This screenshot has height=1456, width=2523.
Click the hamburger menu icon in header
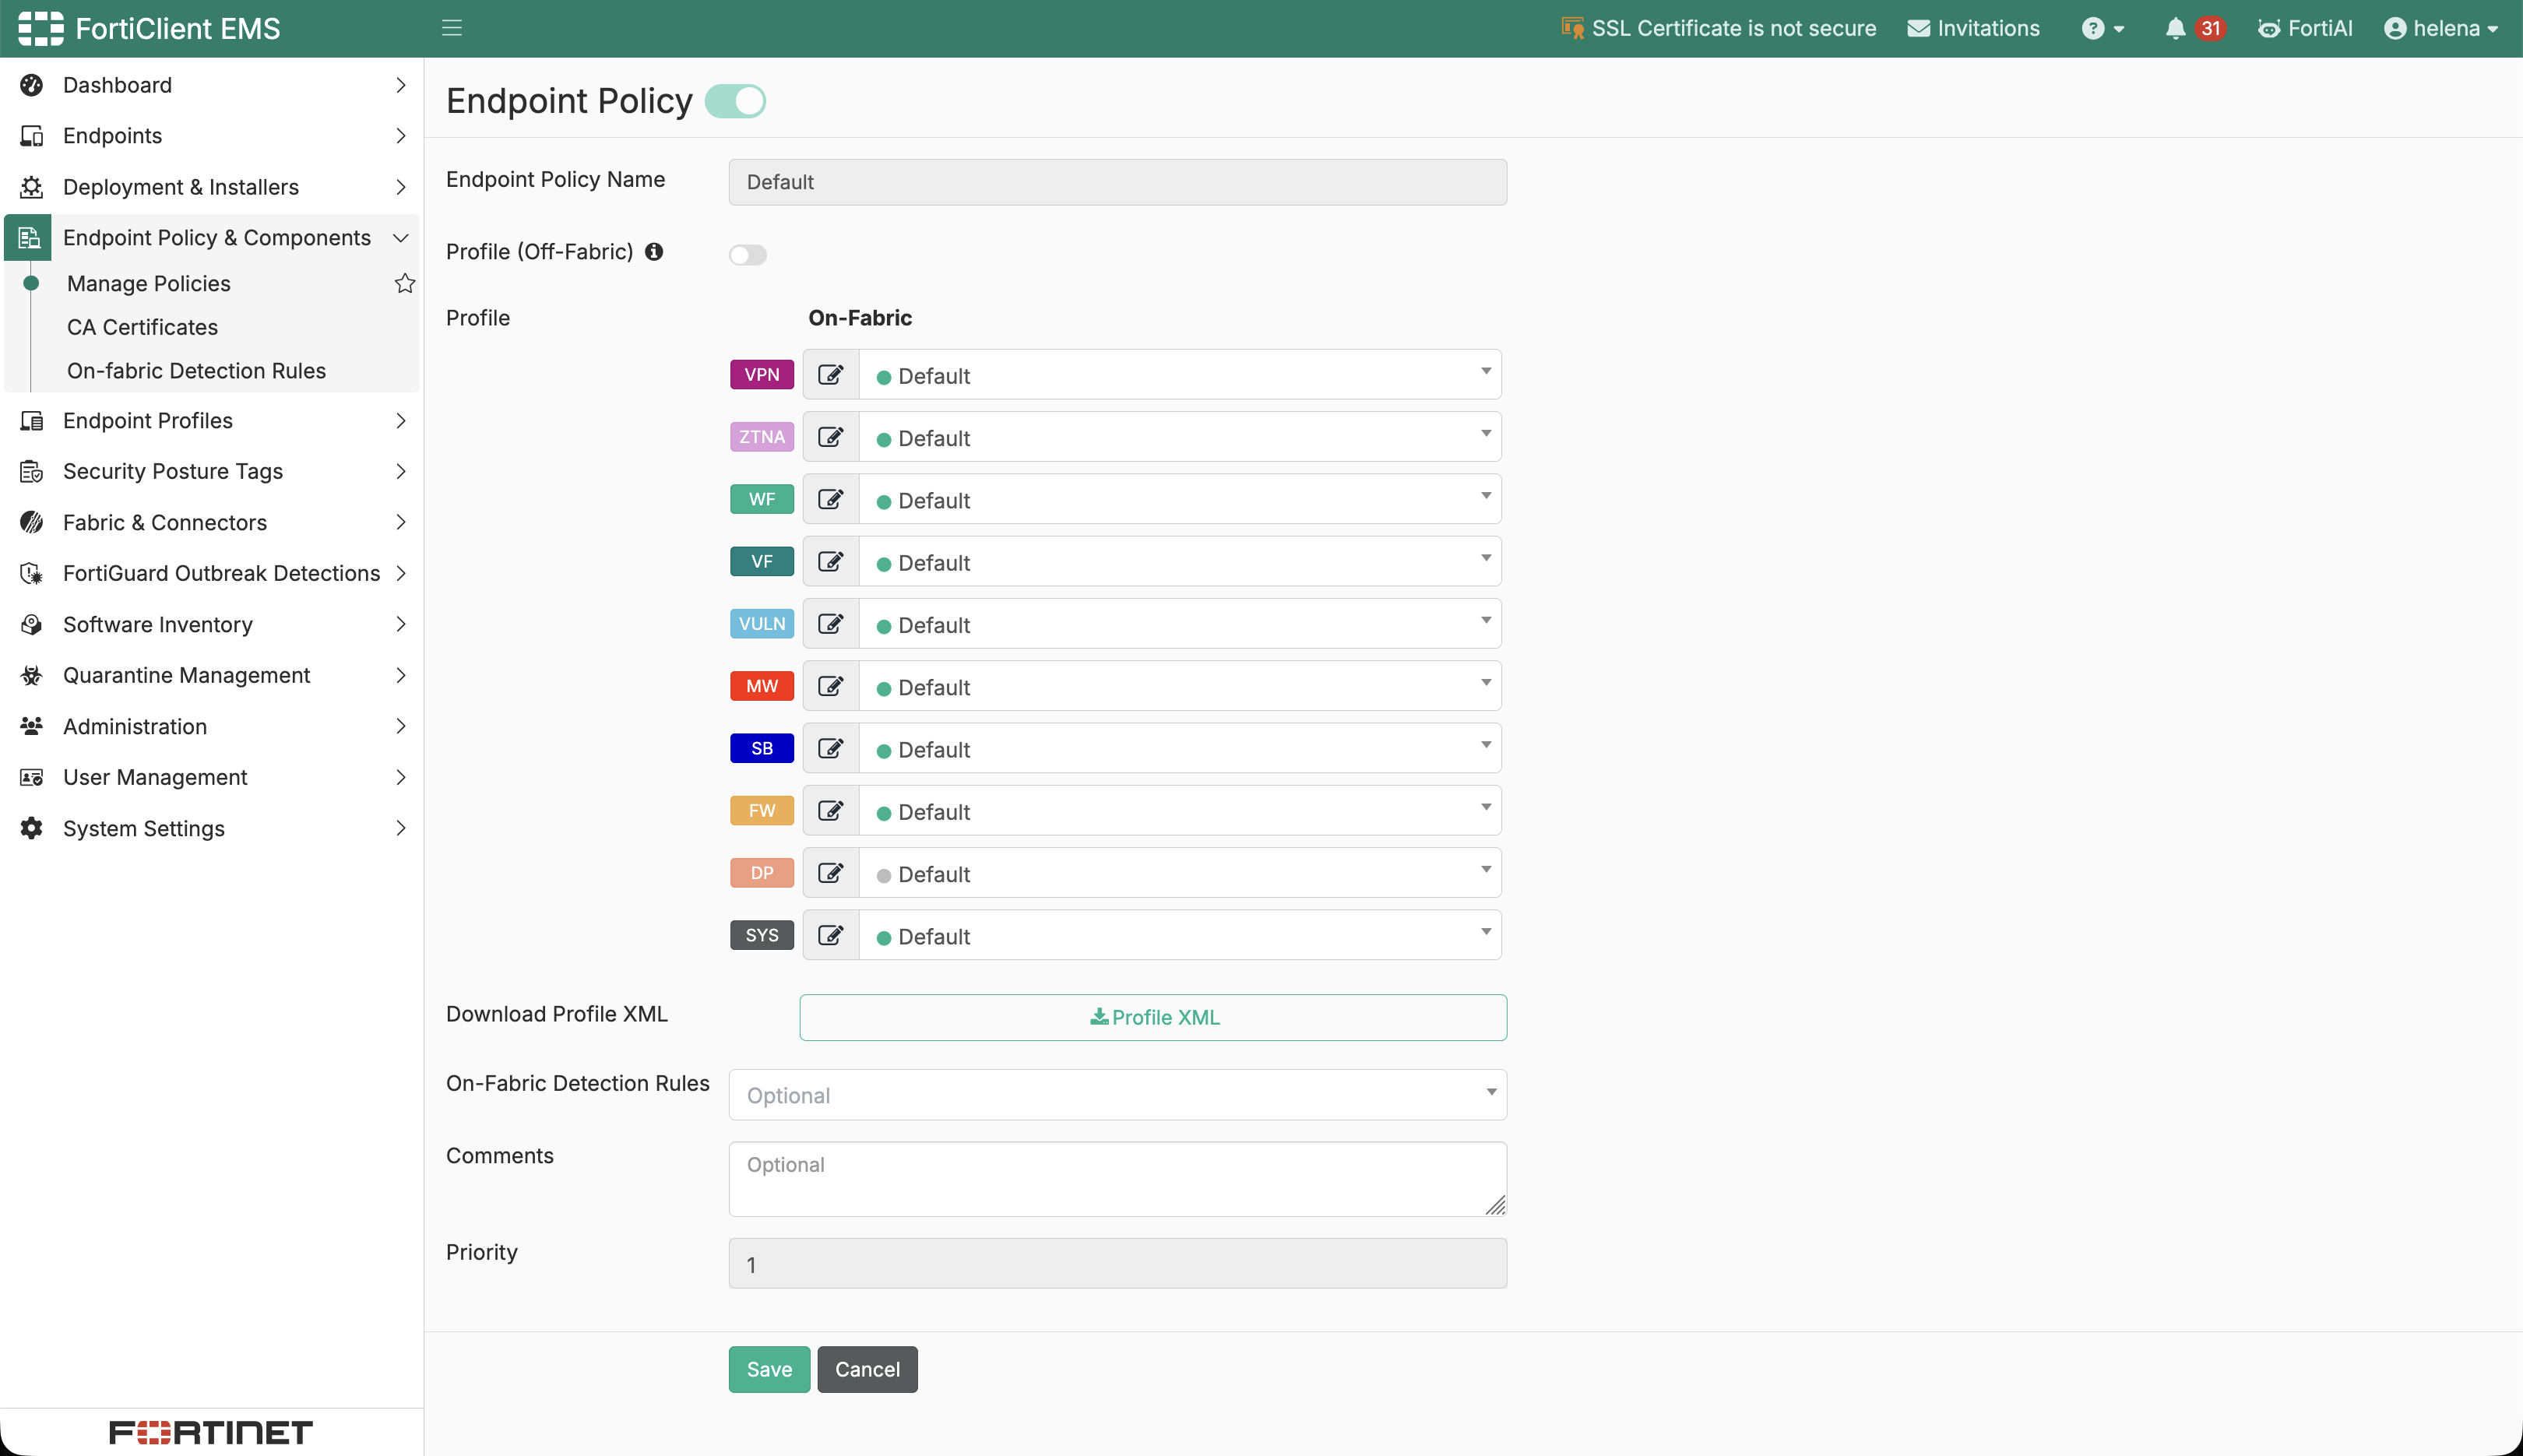tap(451, 28)
